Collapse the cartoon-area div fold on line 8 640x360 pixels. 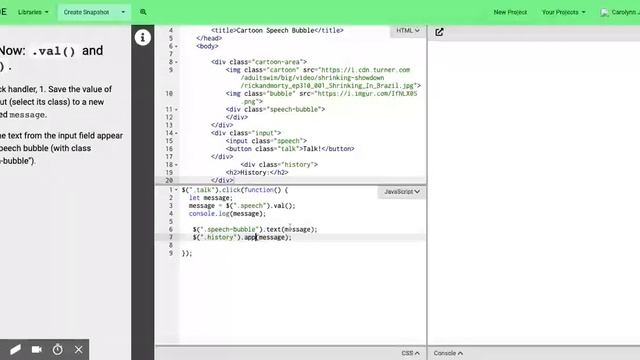[x=176, y=62]
